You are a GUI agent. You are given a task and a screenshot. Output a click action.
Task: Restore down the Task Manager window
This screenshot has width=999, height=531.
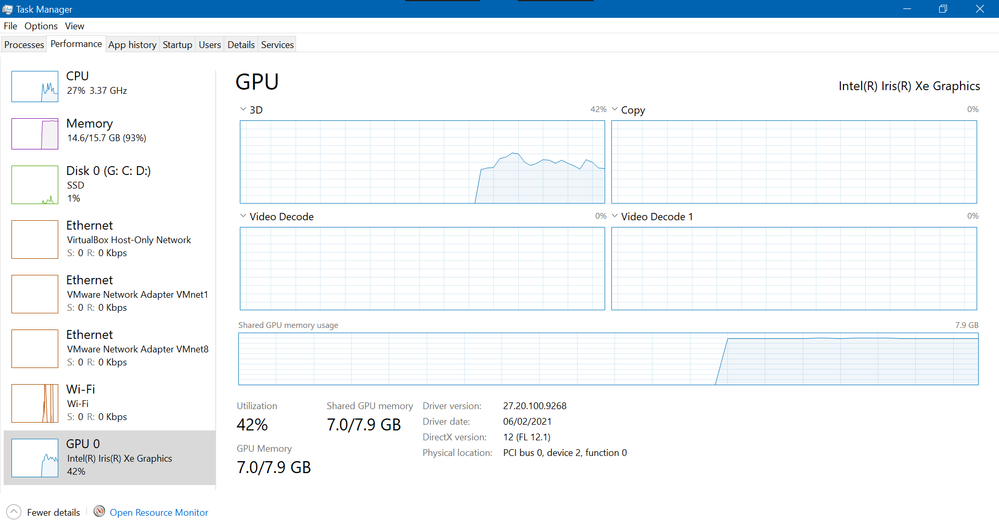943,9
